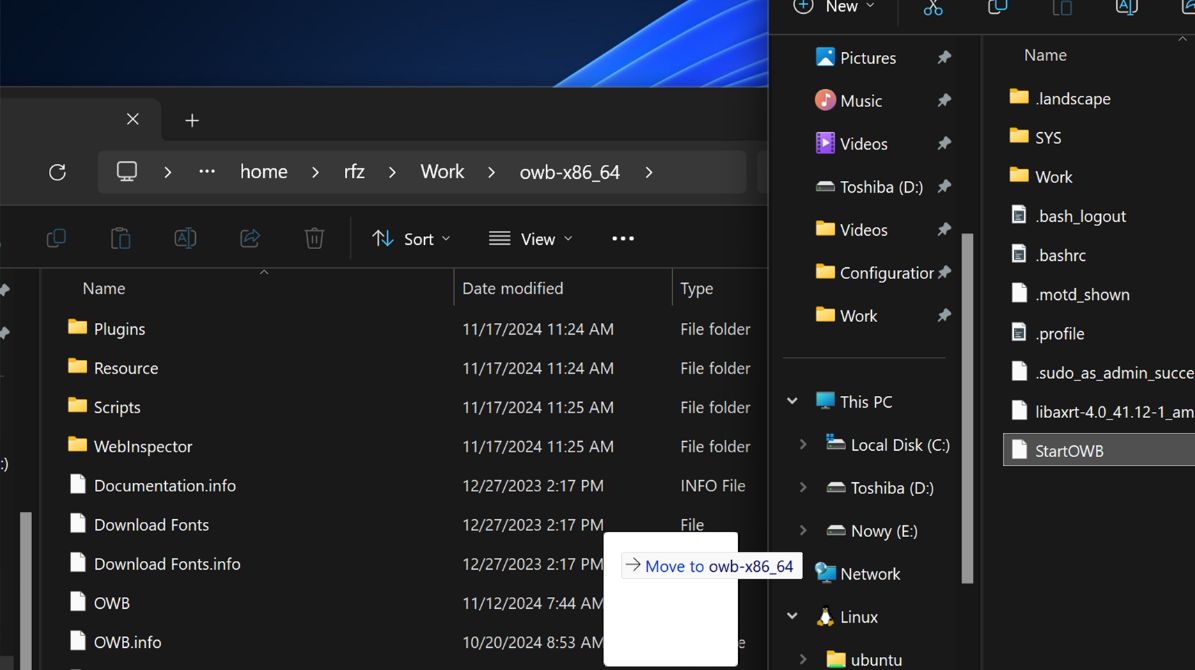Click the Paste icon in right window toolbar
The height and width of the screenshot is (670, 1195).
1062,8
